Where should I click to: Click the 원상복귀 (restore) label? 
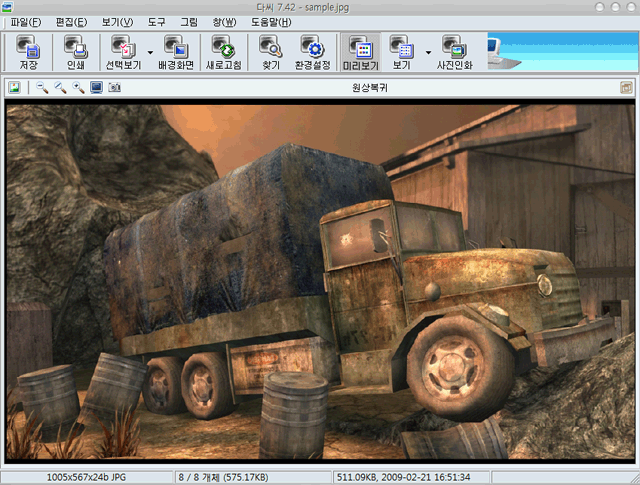click(x=370, y=87)
